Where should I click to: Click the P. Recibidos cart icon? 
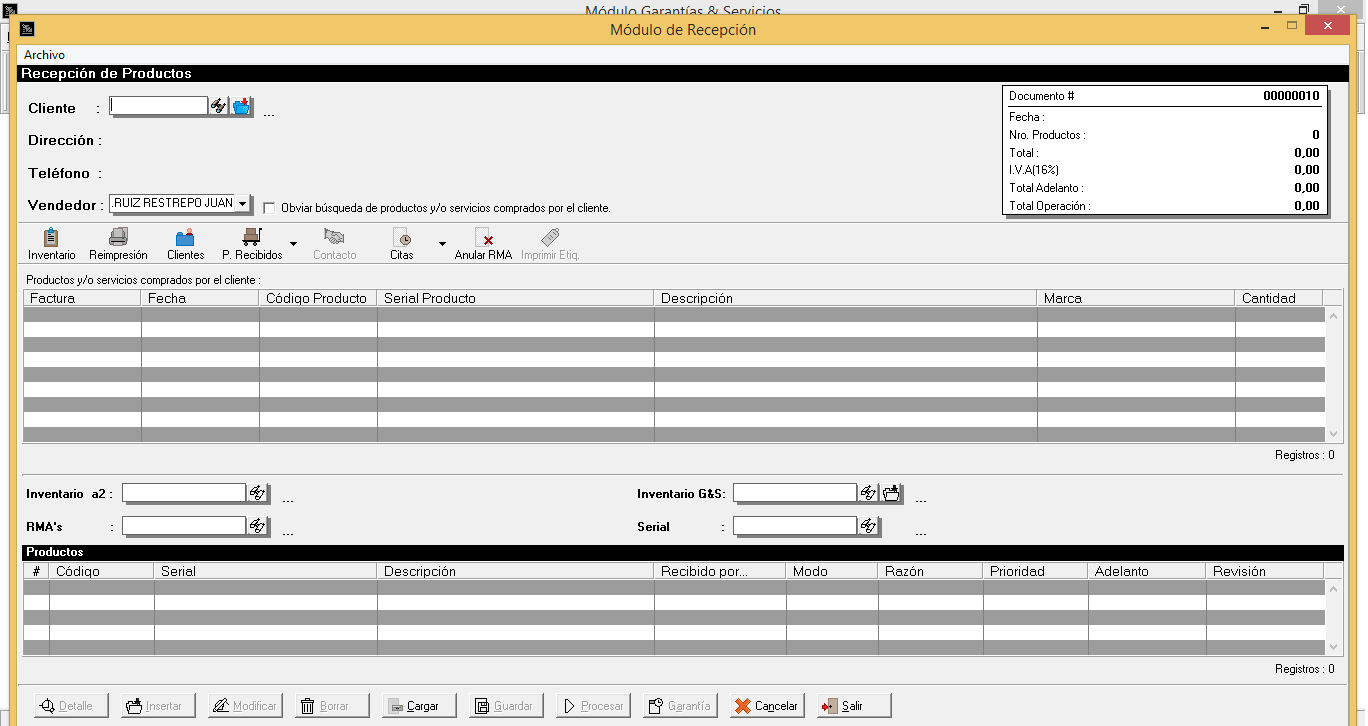251,238
